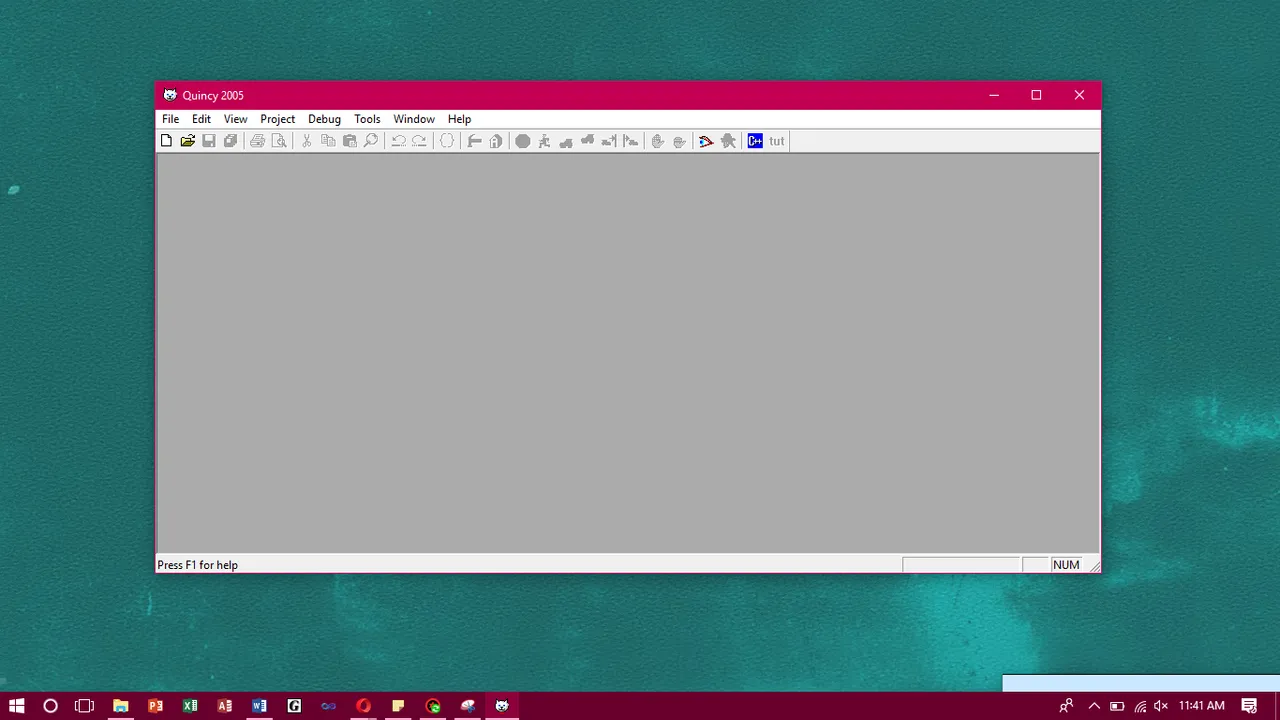Minimize the Quincy 2005 window
1280x720 pixels.
click(994, 95)
